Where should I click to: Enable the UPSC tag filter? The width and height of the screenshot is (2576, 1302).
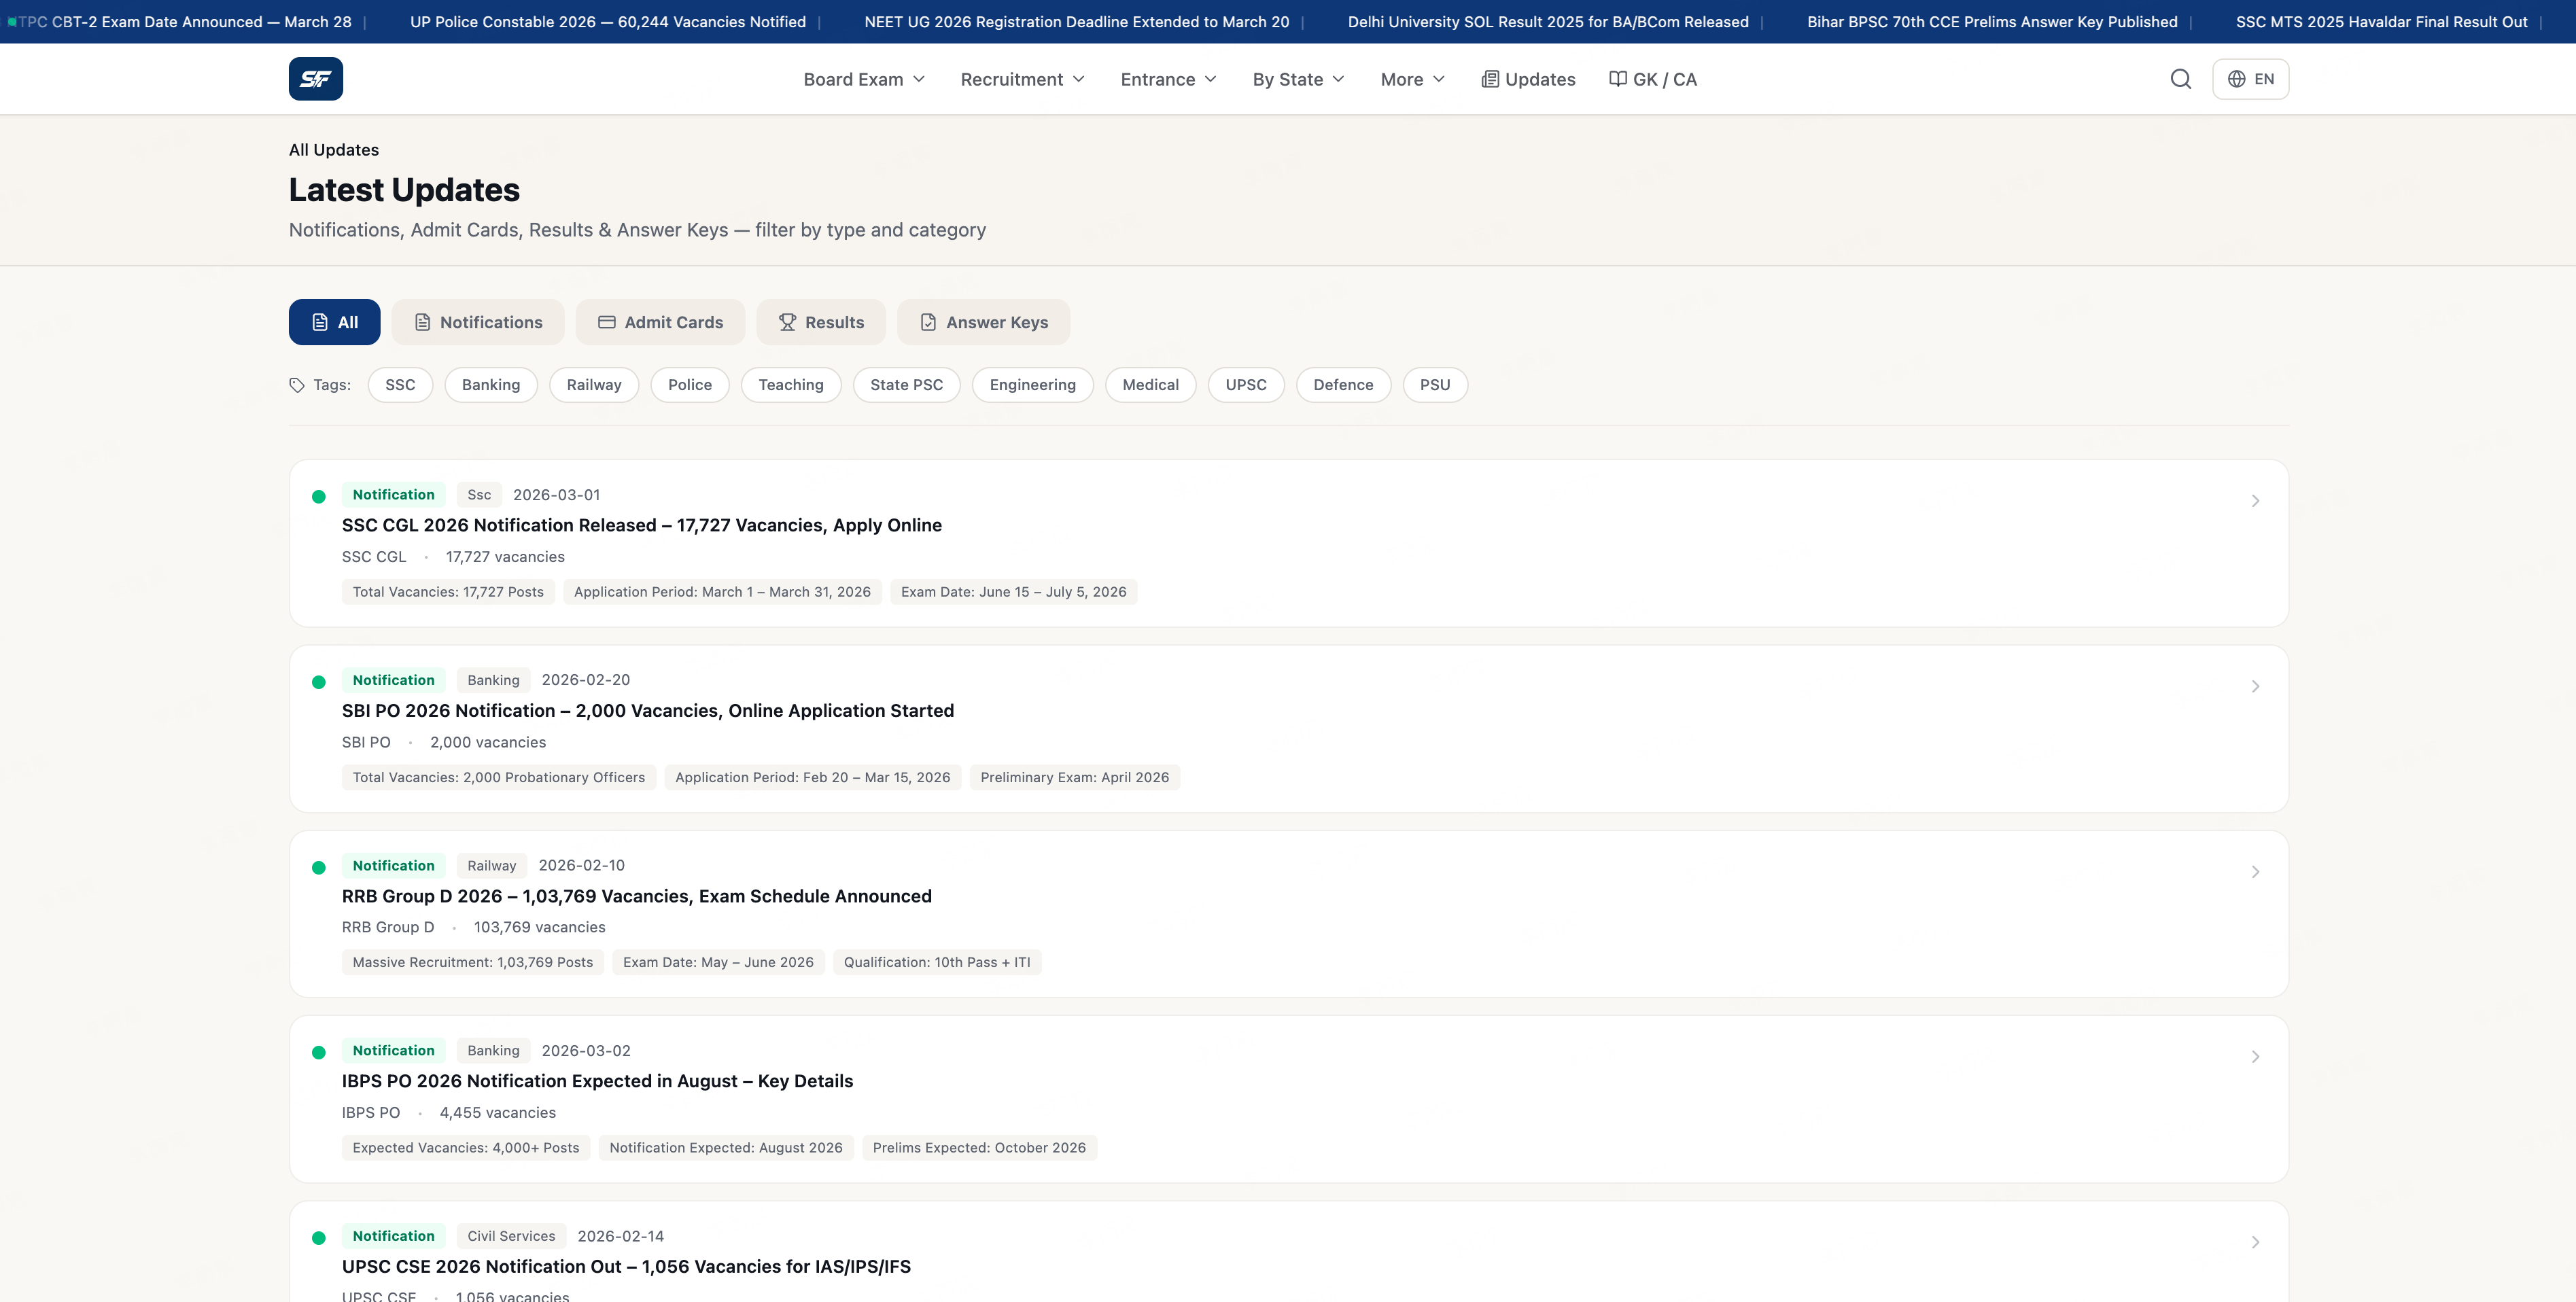pyautogui.click(x=1245, y=385)
